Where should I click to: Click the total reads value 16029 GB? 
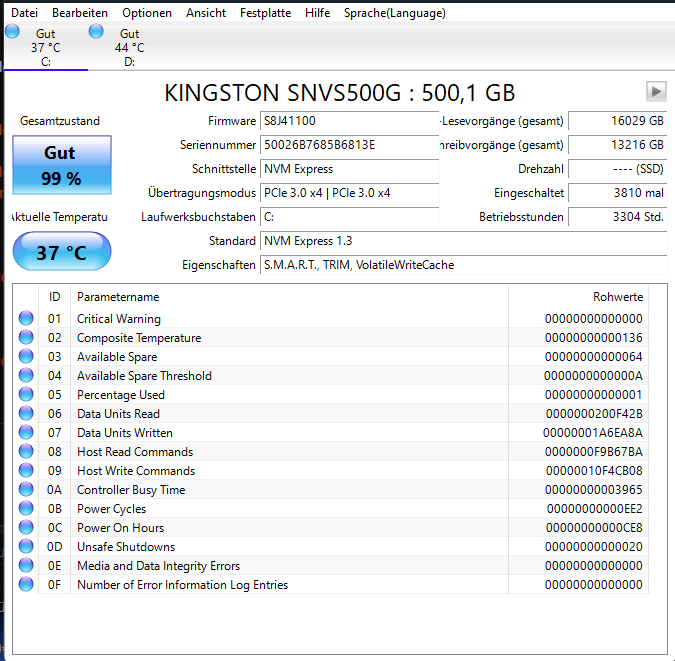coord(618,121)
